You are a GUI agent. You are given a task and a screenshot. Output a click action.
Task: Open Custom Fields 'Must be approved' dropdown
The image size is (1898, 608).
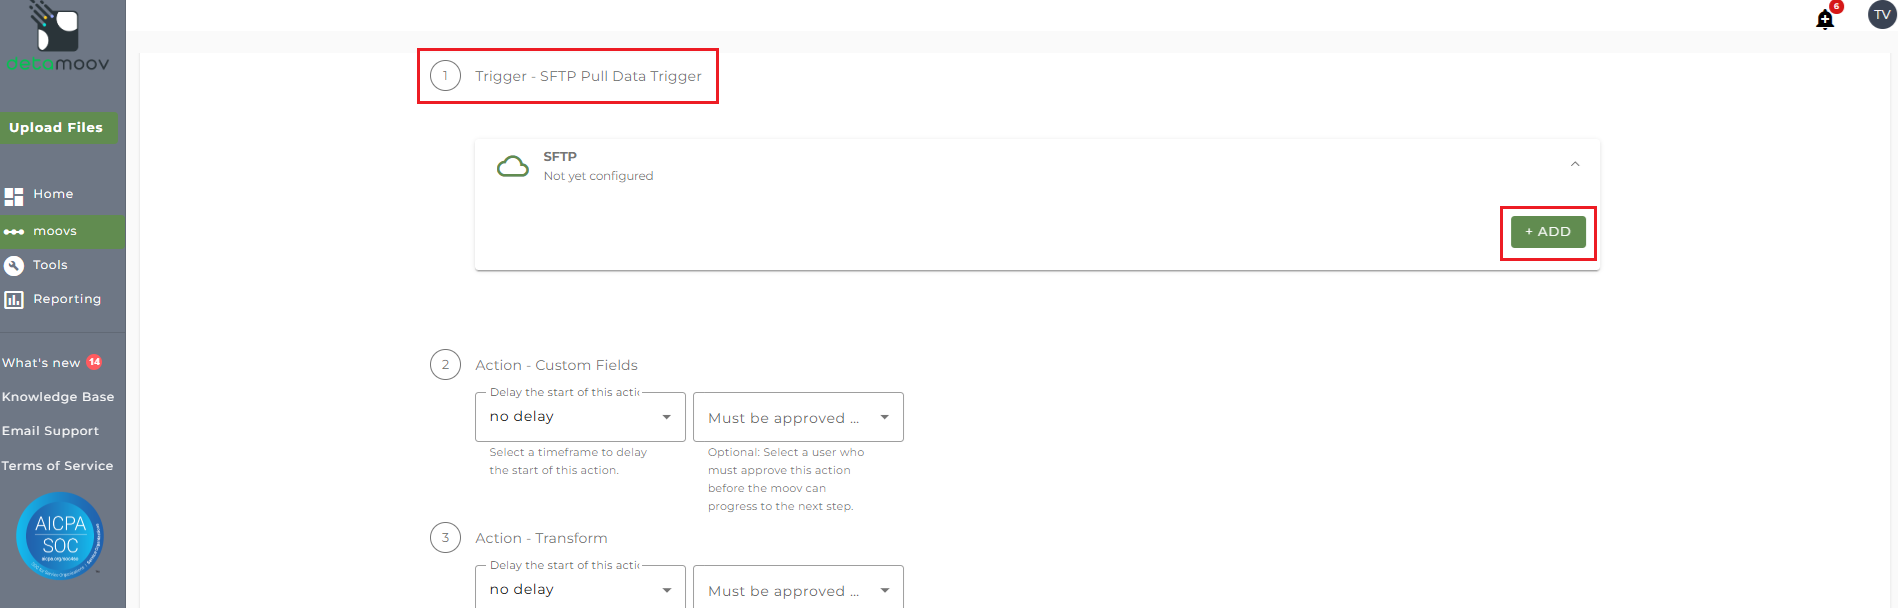tap(798, 417)
